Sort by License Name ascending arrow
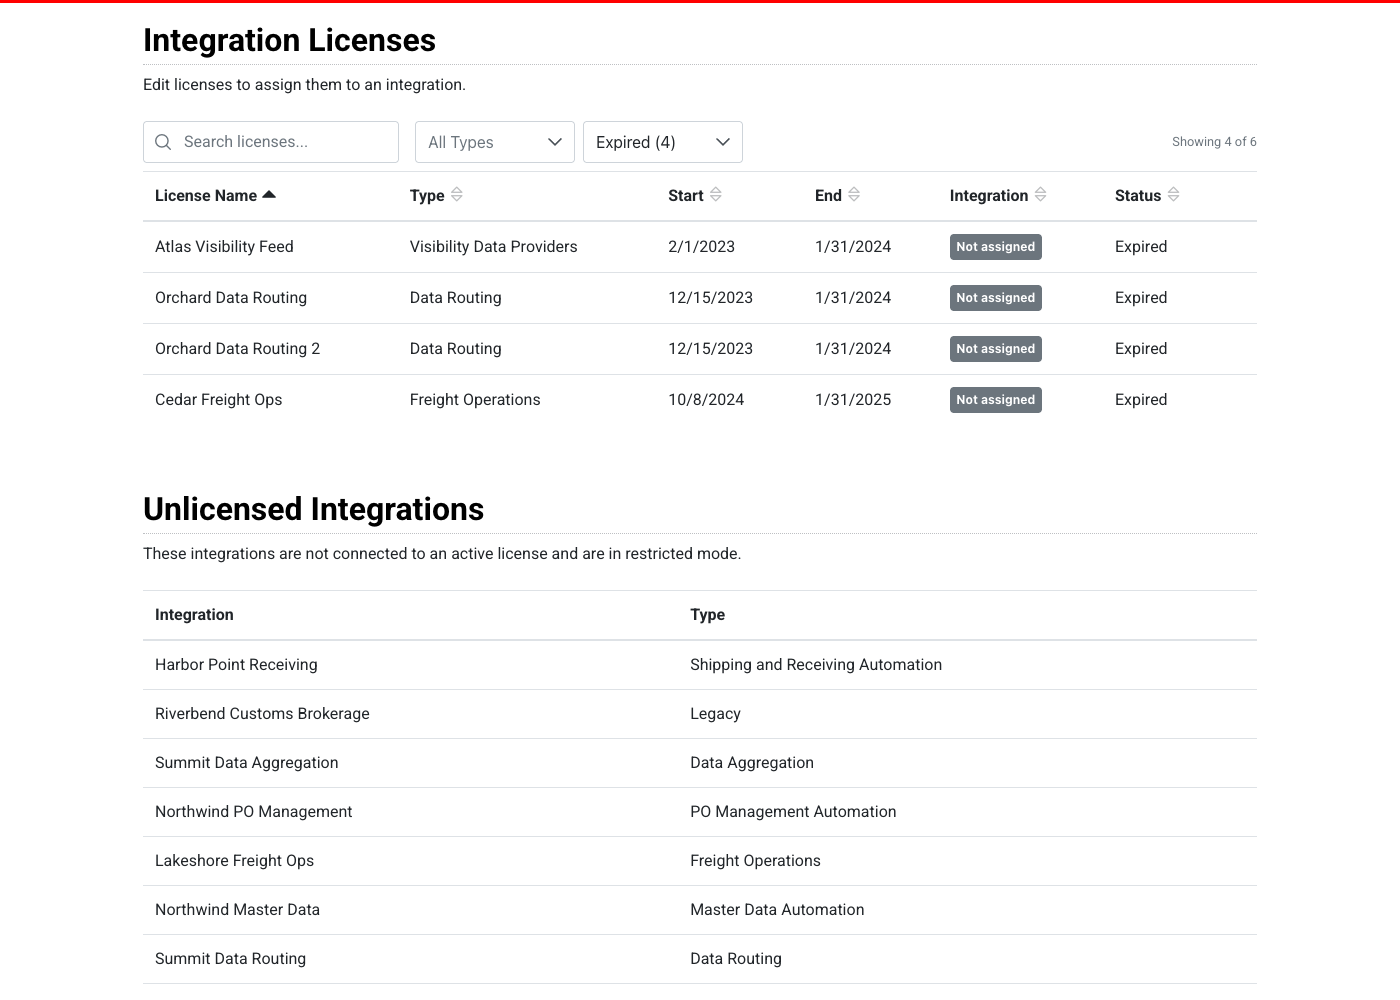The height and width of the screenshot is (1000, 1400). coord(269,195)
